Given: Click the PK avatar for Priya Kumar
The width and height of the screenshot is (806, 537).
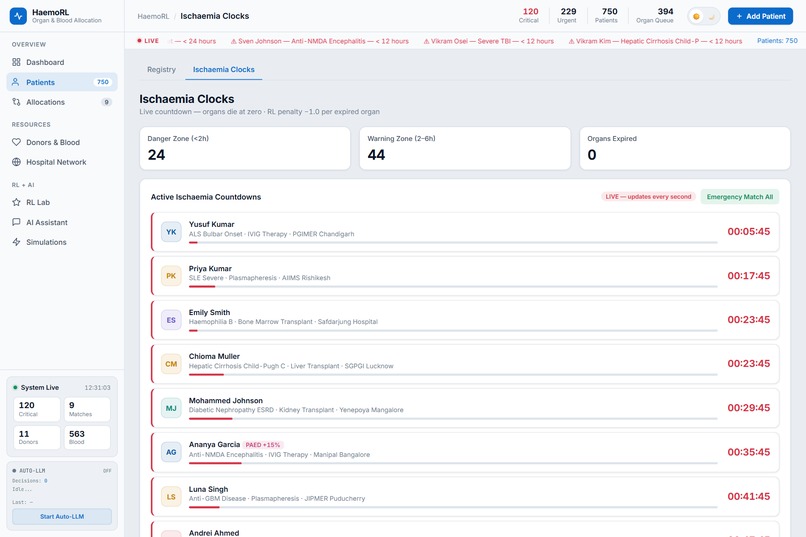Looking at the screenshot, I should pos(171,276).
